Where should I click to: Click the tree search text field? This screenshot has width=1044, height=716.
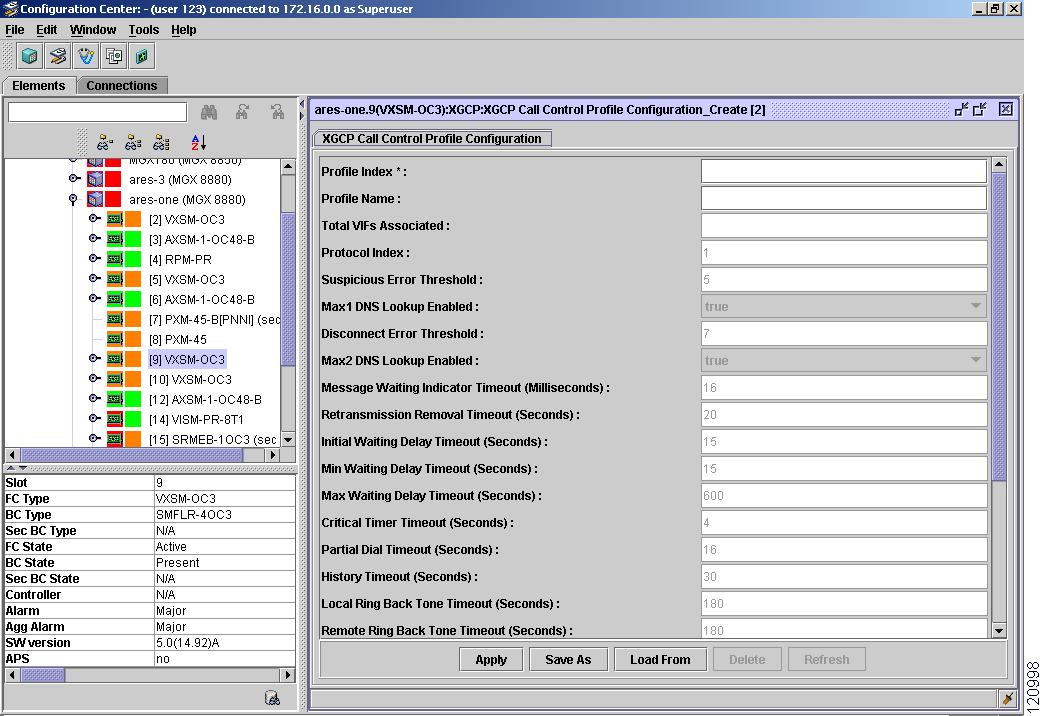pyautogui.click(x=97, y=112)
